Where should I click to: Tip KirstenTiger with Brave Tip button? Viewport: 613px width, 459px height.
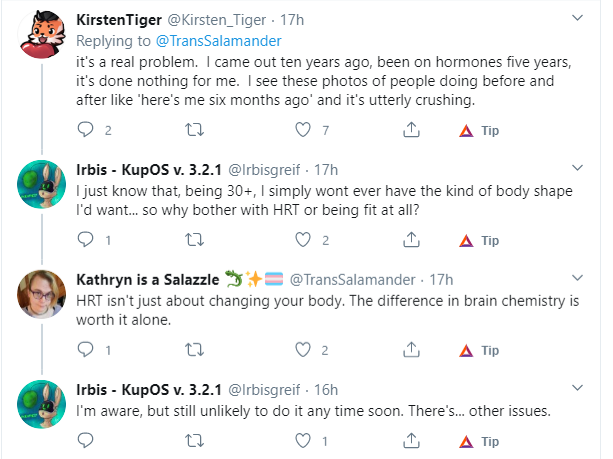[479, 130]
